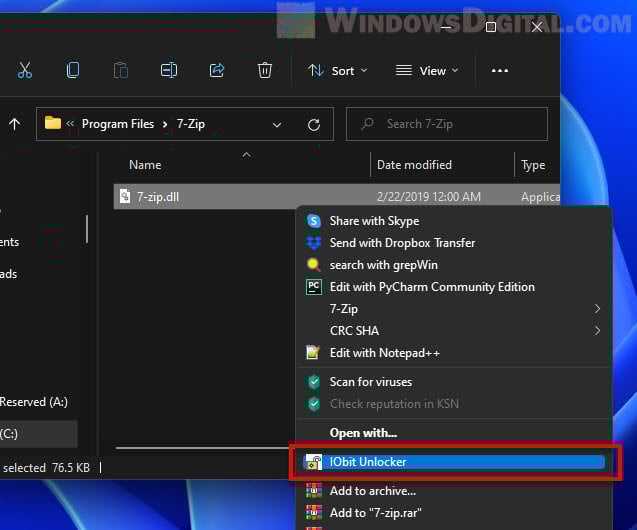The image size is (637, 530).
Task: Choose IObit Unlocker in the context menu
Action: point(454,462)
